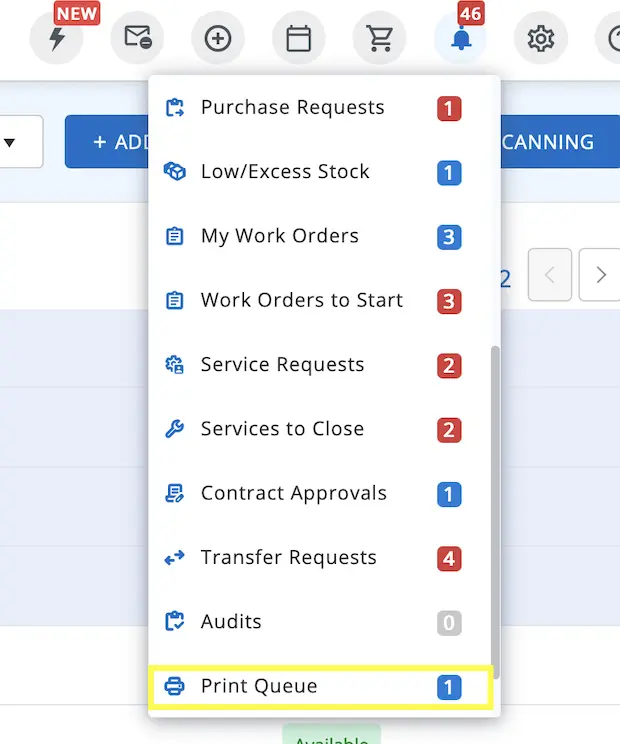Screen dimensions: 620x744
Task: Click the next page chevron arrow
Action: point(600,275)
